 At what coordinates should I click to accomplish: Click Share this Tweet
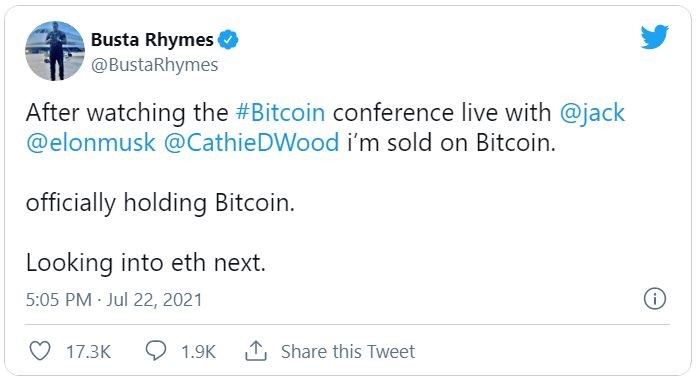tap(348, 351)
